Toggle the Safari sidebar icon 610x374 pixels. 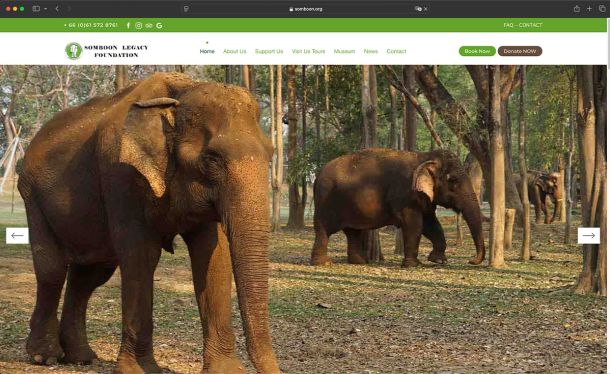(x=36, y=9)
